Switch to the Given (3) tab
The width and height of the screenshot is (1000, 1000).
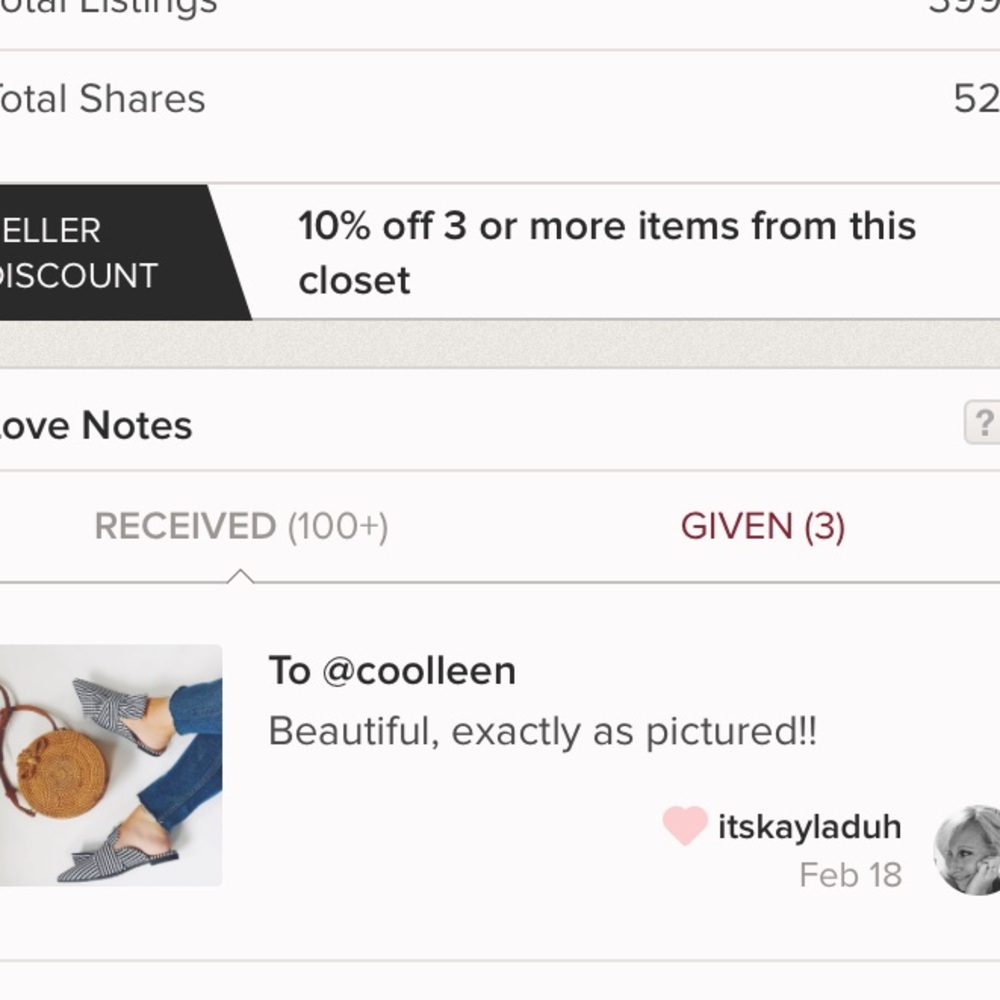click(x=762, y=526)
